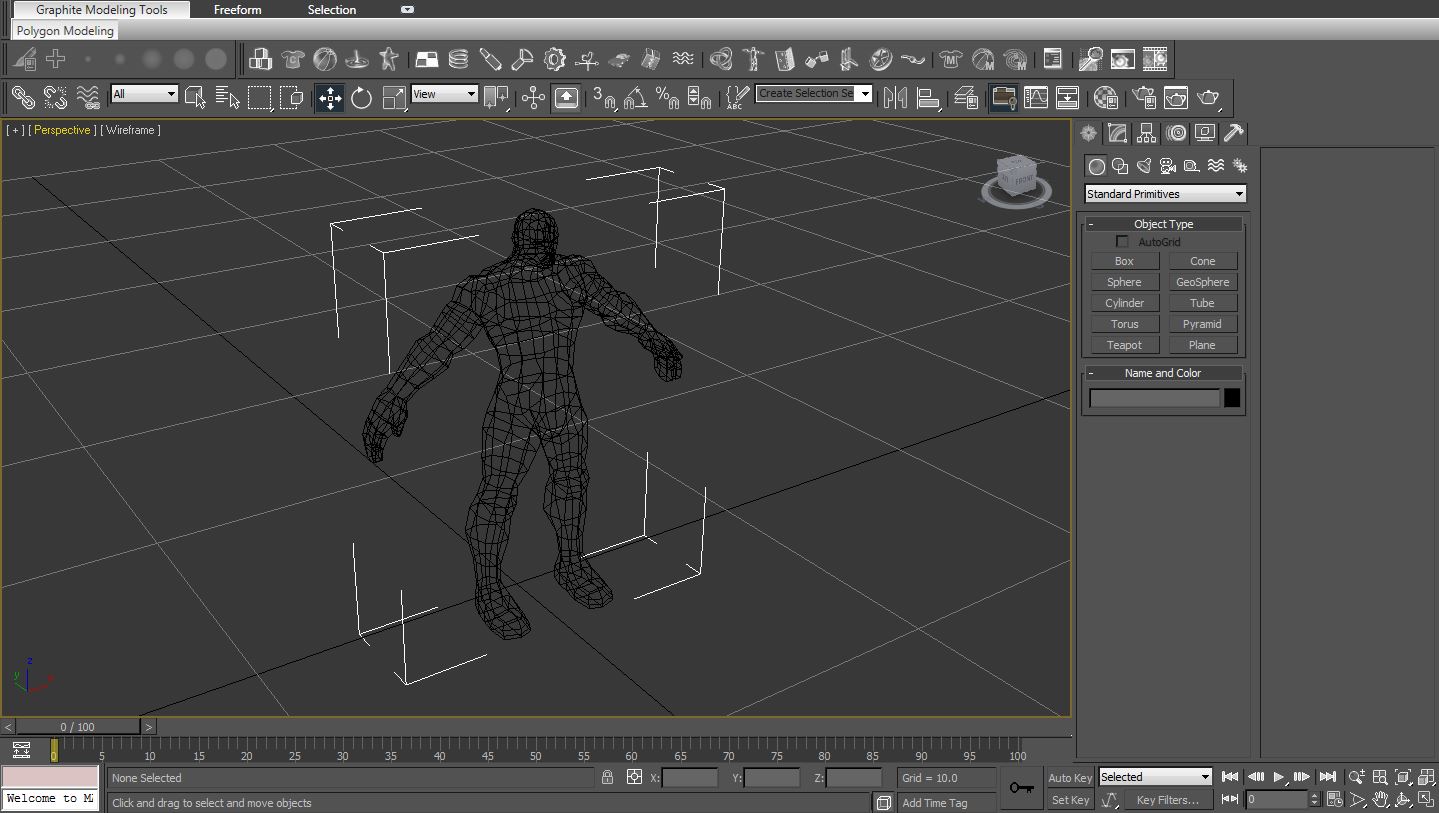The width and height of the screenshot is (1439, 813).
Task: Select the Pan View hand tool
Action: tap(1381, 799)
